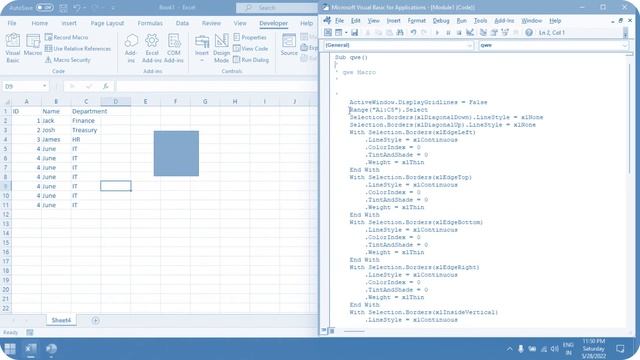Image resolution: width=640 pixels, height=360 pixels.
Task: Switch to Formulas tab
Action: point(150,23)
